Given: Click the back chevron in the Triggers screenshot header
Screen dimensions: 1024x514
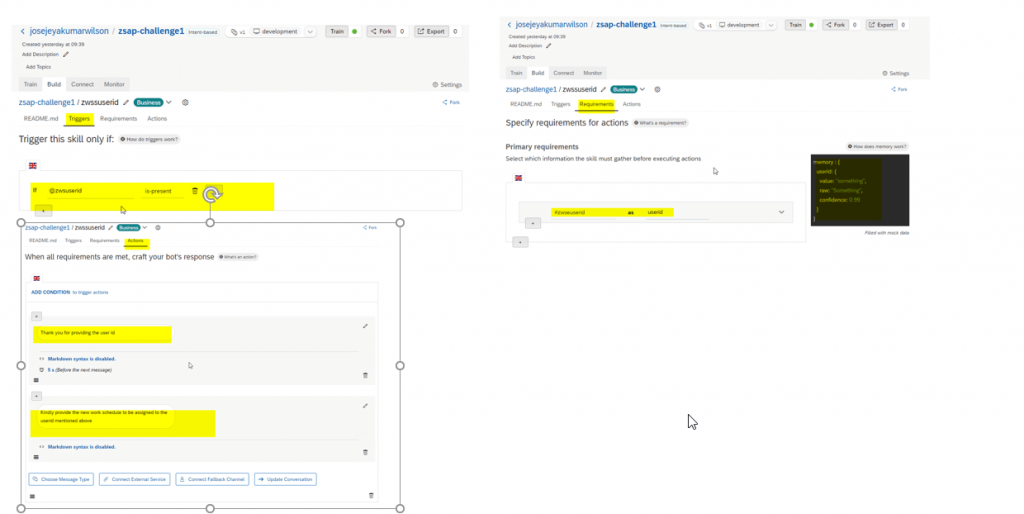Looking at the screenshot, I should click(x=22, y=31).
